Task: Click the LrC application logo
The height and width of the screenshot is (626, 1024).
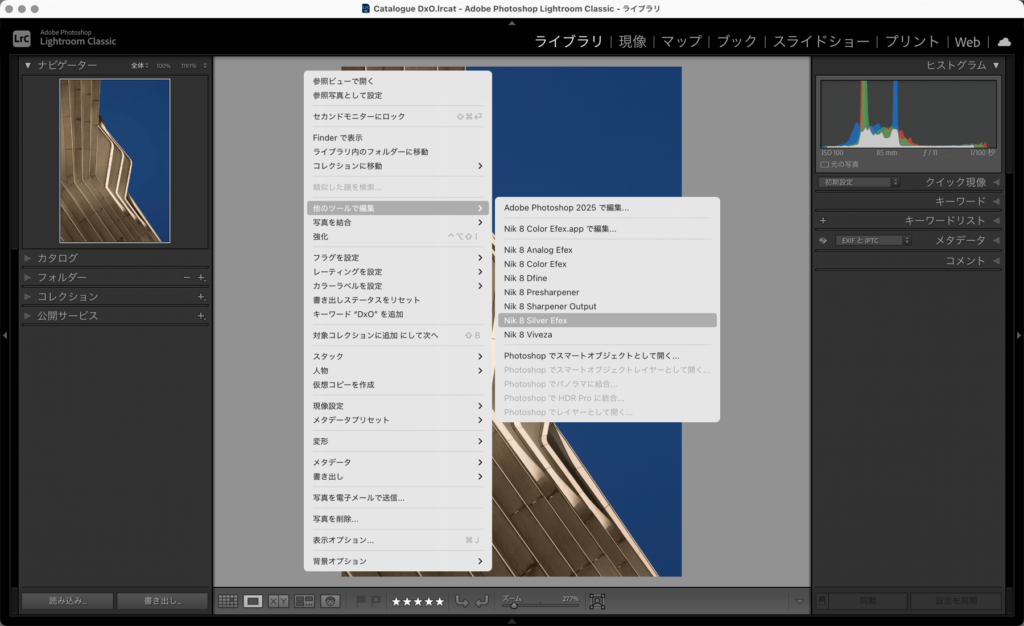Action: [22, 39]
